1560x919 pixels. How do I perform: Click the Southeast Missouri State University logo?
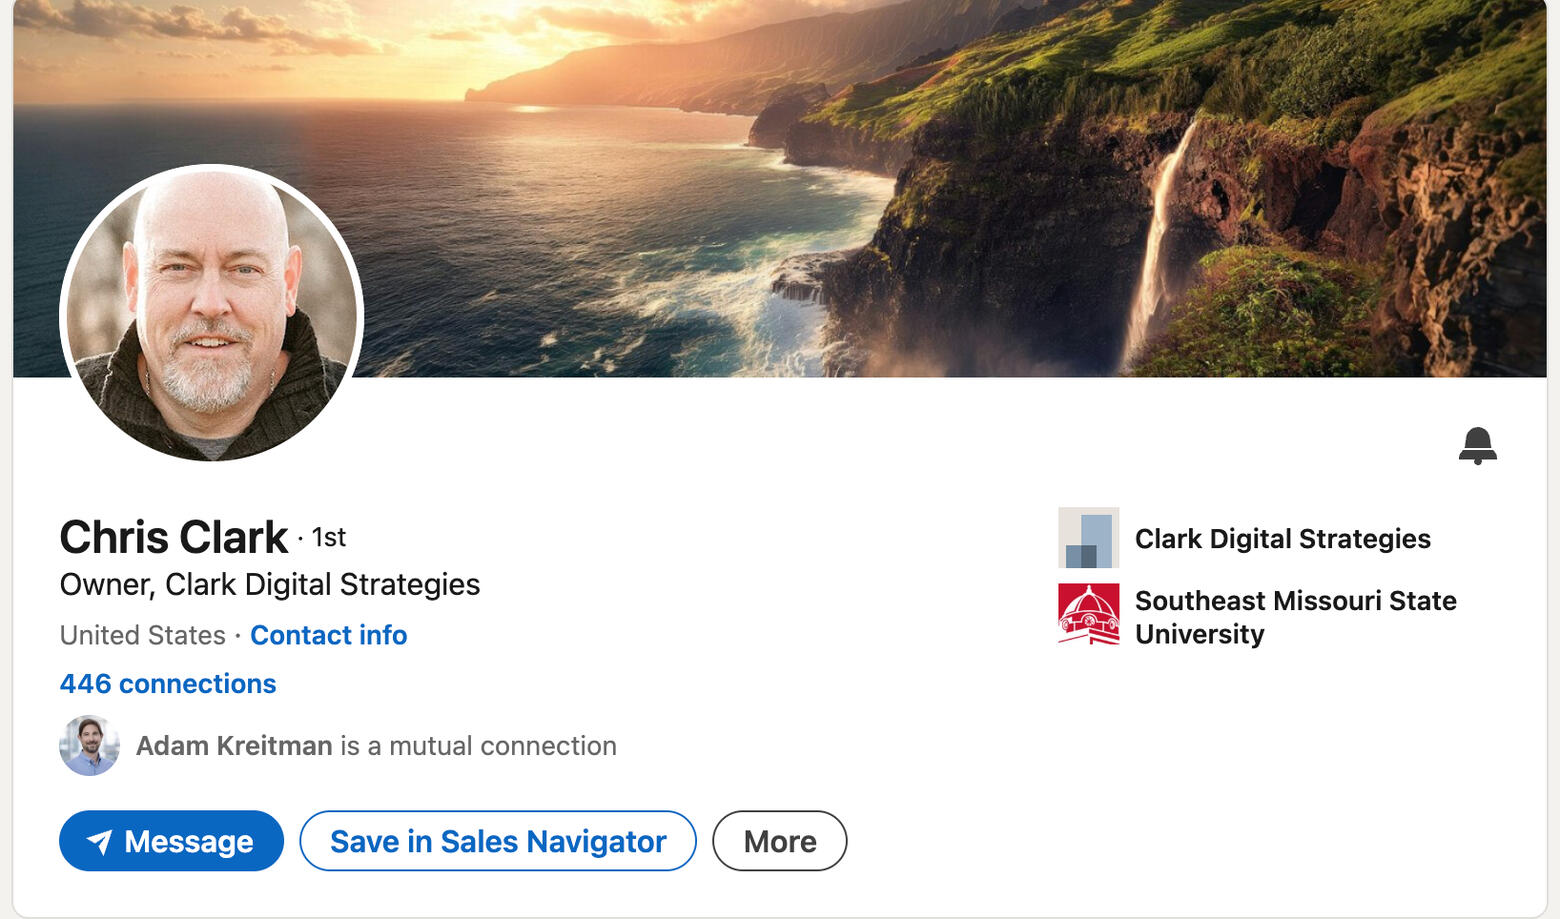[x=1088, y=614]
